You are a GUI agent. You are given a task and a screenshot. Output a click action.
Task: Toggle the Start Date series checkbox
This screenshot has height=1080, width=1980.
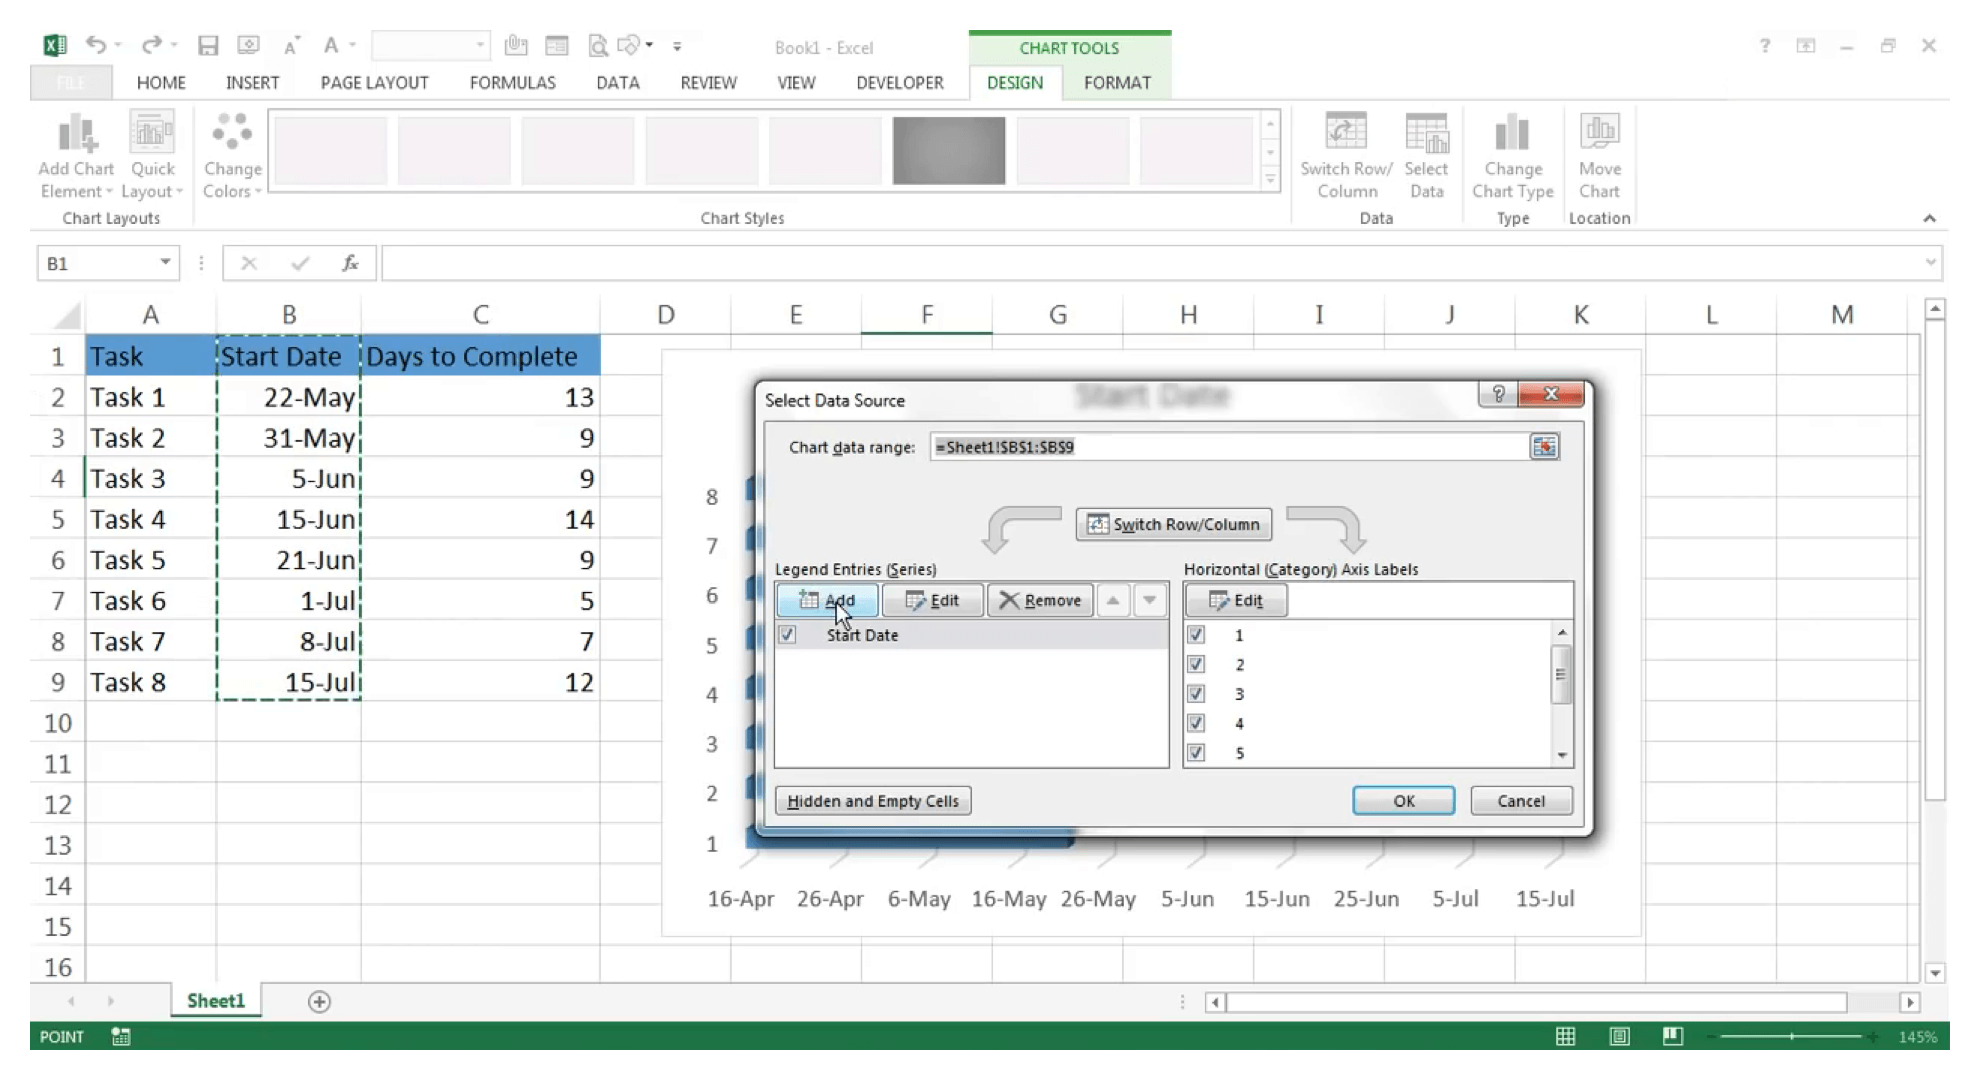click(787, 634)
